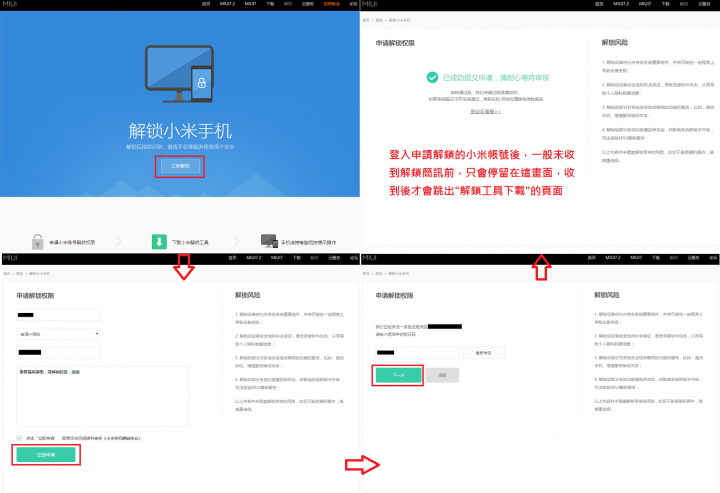Click the 解锁小米手机 headline on blue banner
The image size is (720, 493).
tap(180, 131)
